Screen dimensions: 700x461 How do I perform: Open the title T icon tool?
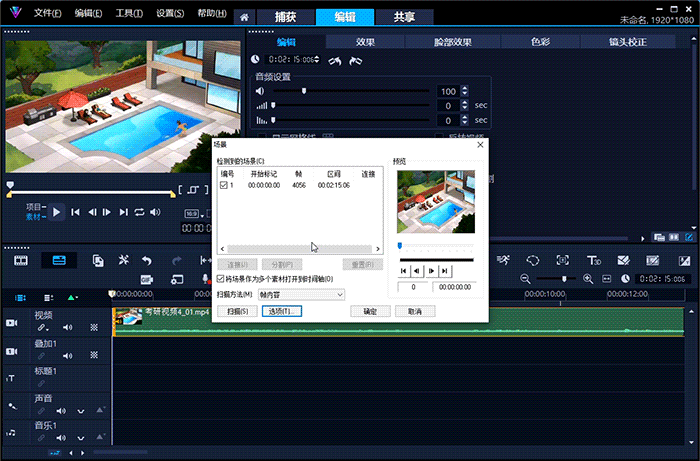[593, 260]
